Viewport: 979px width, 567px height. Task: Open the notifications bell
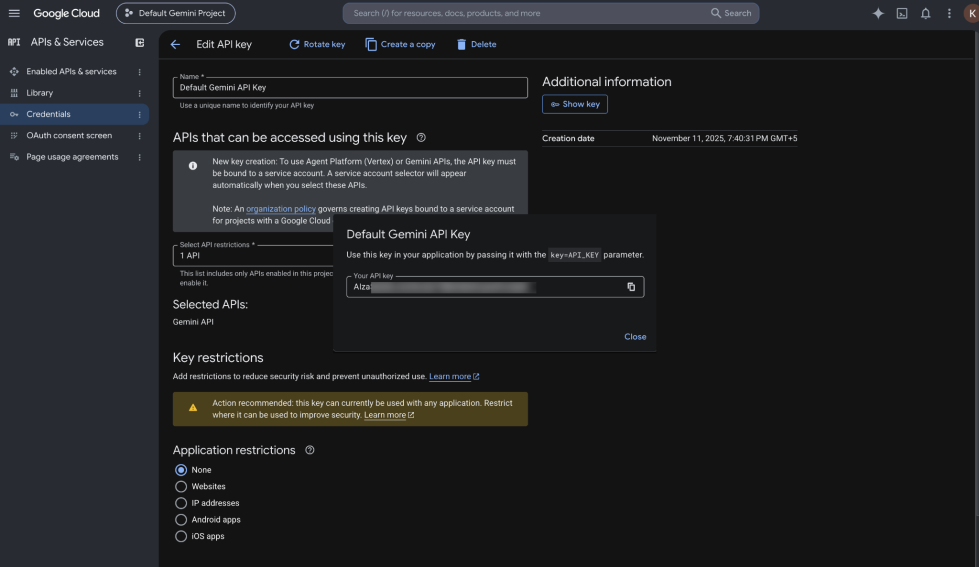925,13
